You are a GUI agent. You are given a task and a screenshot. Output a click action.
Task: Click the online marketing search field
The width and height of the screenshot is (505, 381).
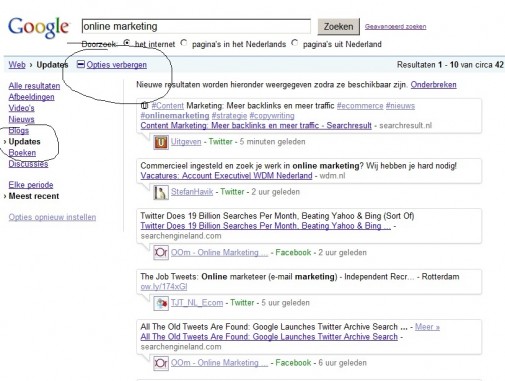coord(196,26)
